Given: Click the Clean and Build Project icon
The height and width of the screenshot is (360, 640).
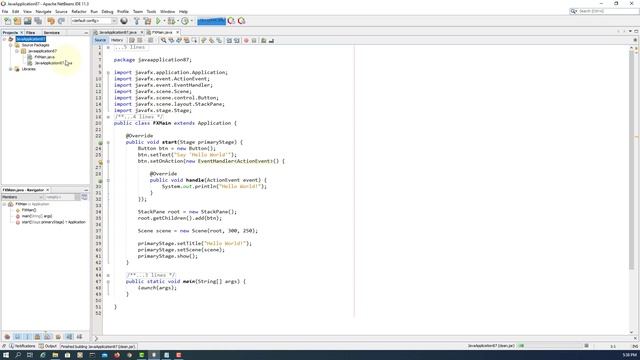Looking at the screenshot, I should [x=147, y=21].
